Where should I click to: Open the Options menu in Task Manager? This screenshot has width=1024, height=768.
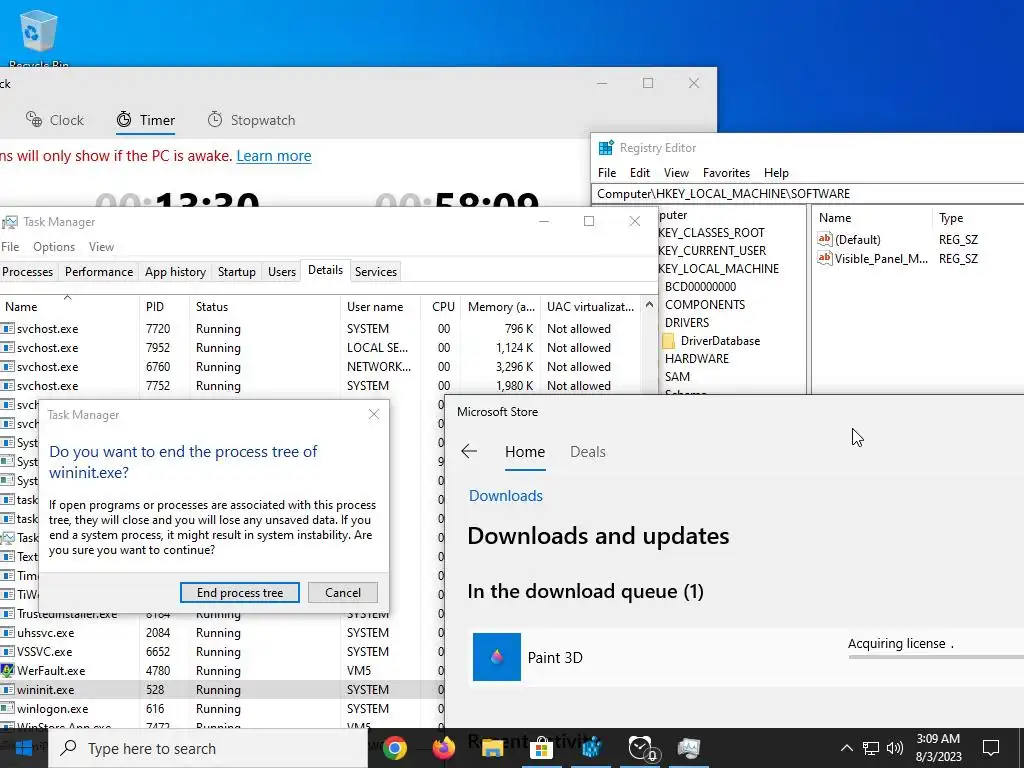click(x=54, y=247)
